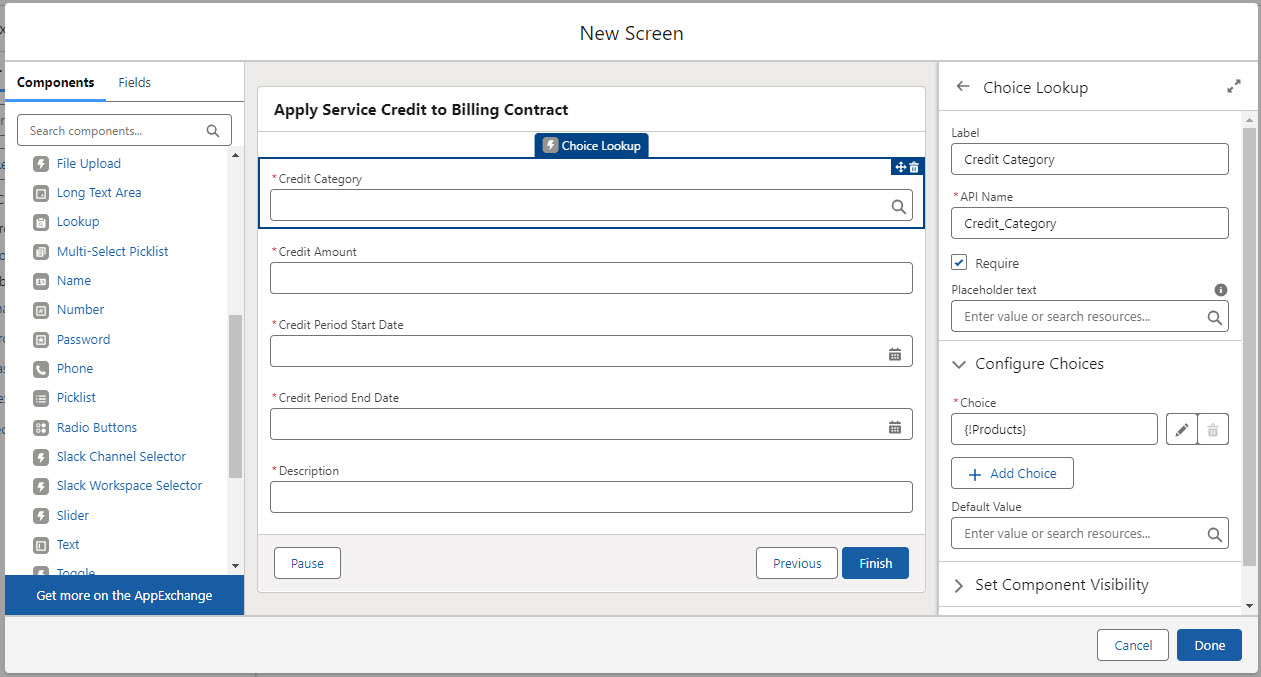Image resolution: width=1261 pixels, height=677 pixels.
Task: Click the Placeholder text info icon
Action: (1220, 290)
